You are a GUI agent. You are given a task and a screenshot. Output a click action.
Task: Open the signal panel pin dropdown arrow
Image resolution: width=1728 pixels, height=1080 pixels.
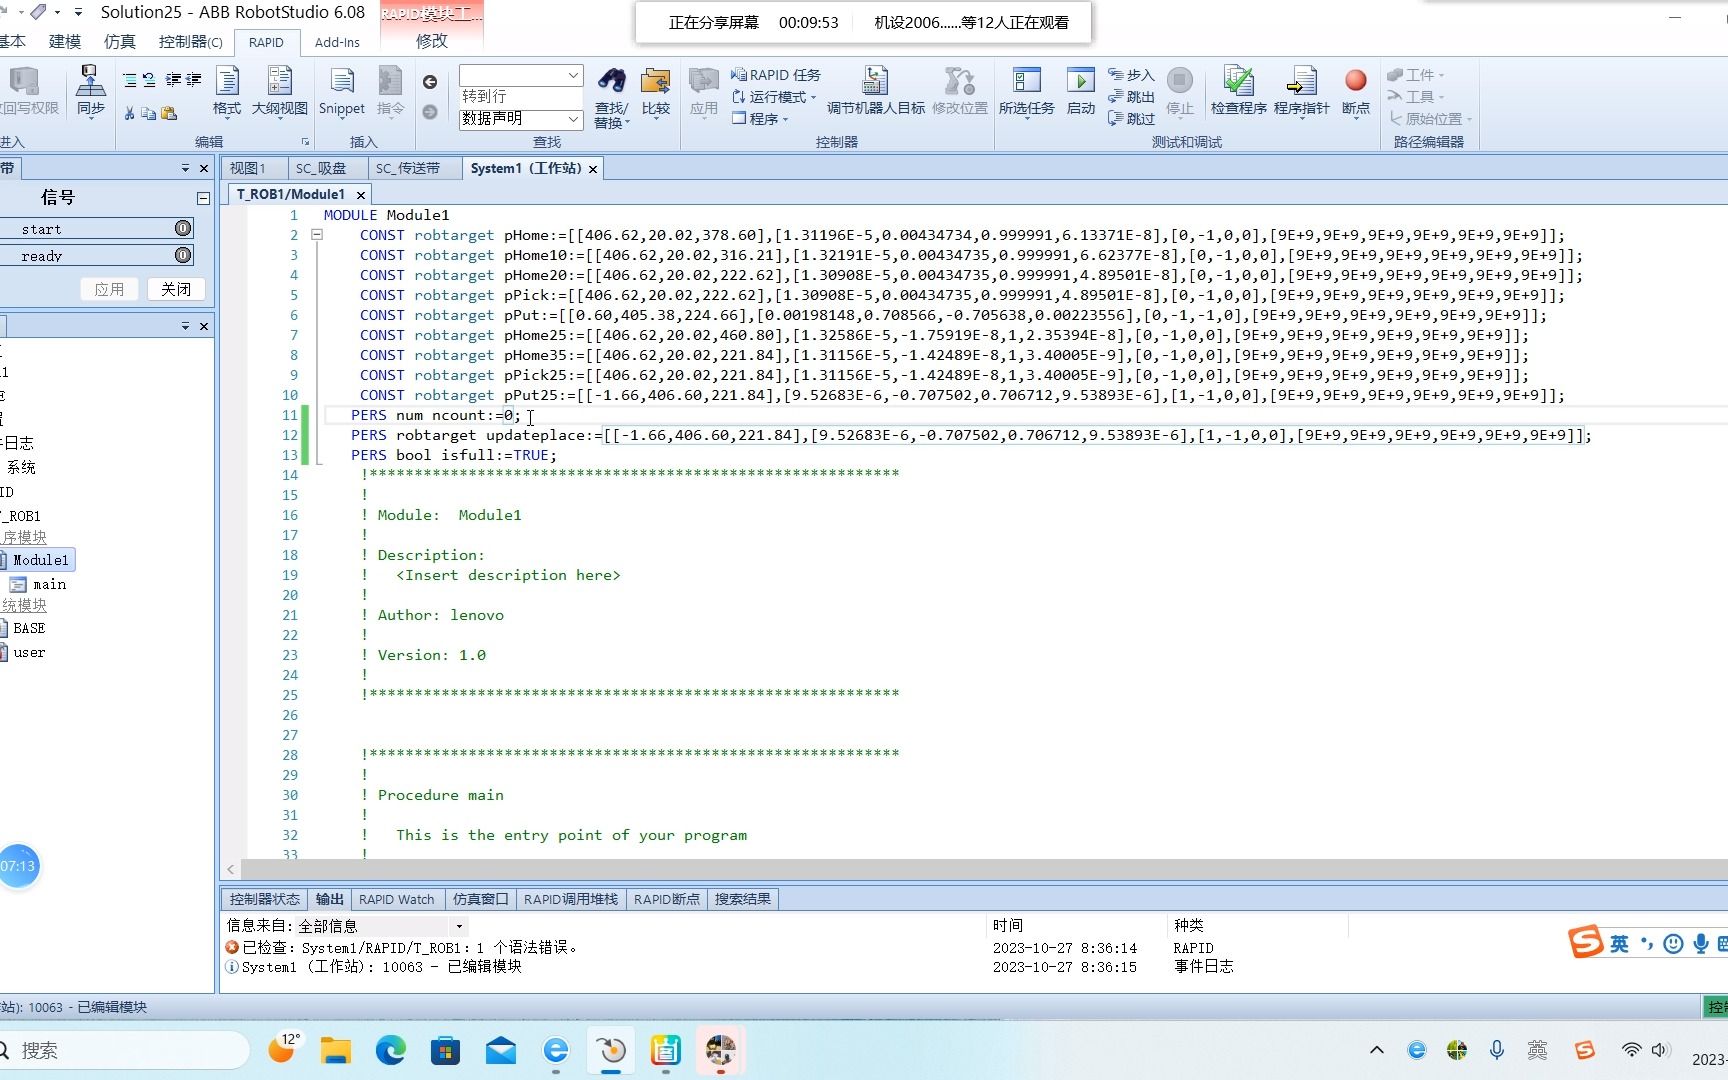185,168
